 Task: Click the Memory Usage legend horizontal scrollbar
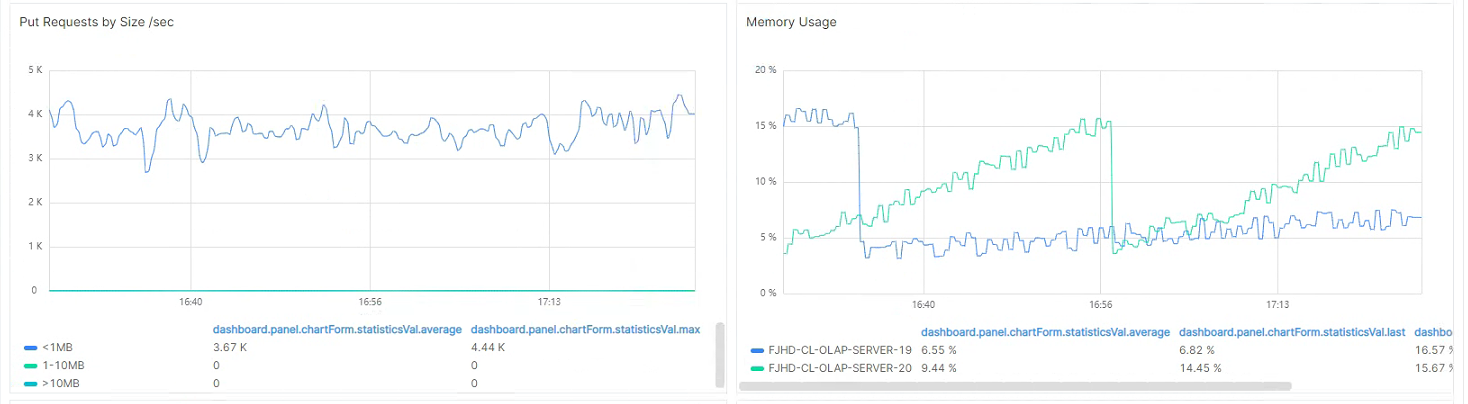1015,385
